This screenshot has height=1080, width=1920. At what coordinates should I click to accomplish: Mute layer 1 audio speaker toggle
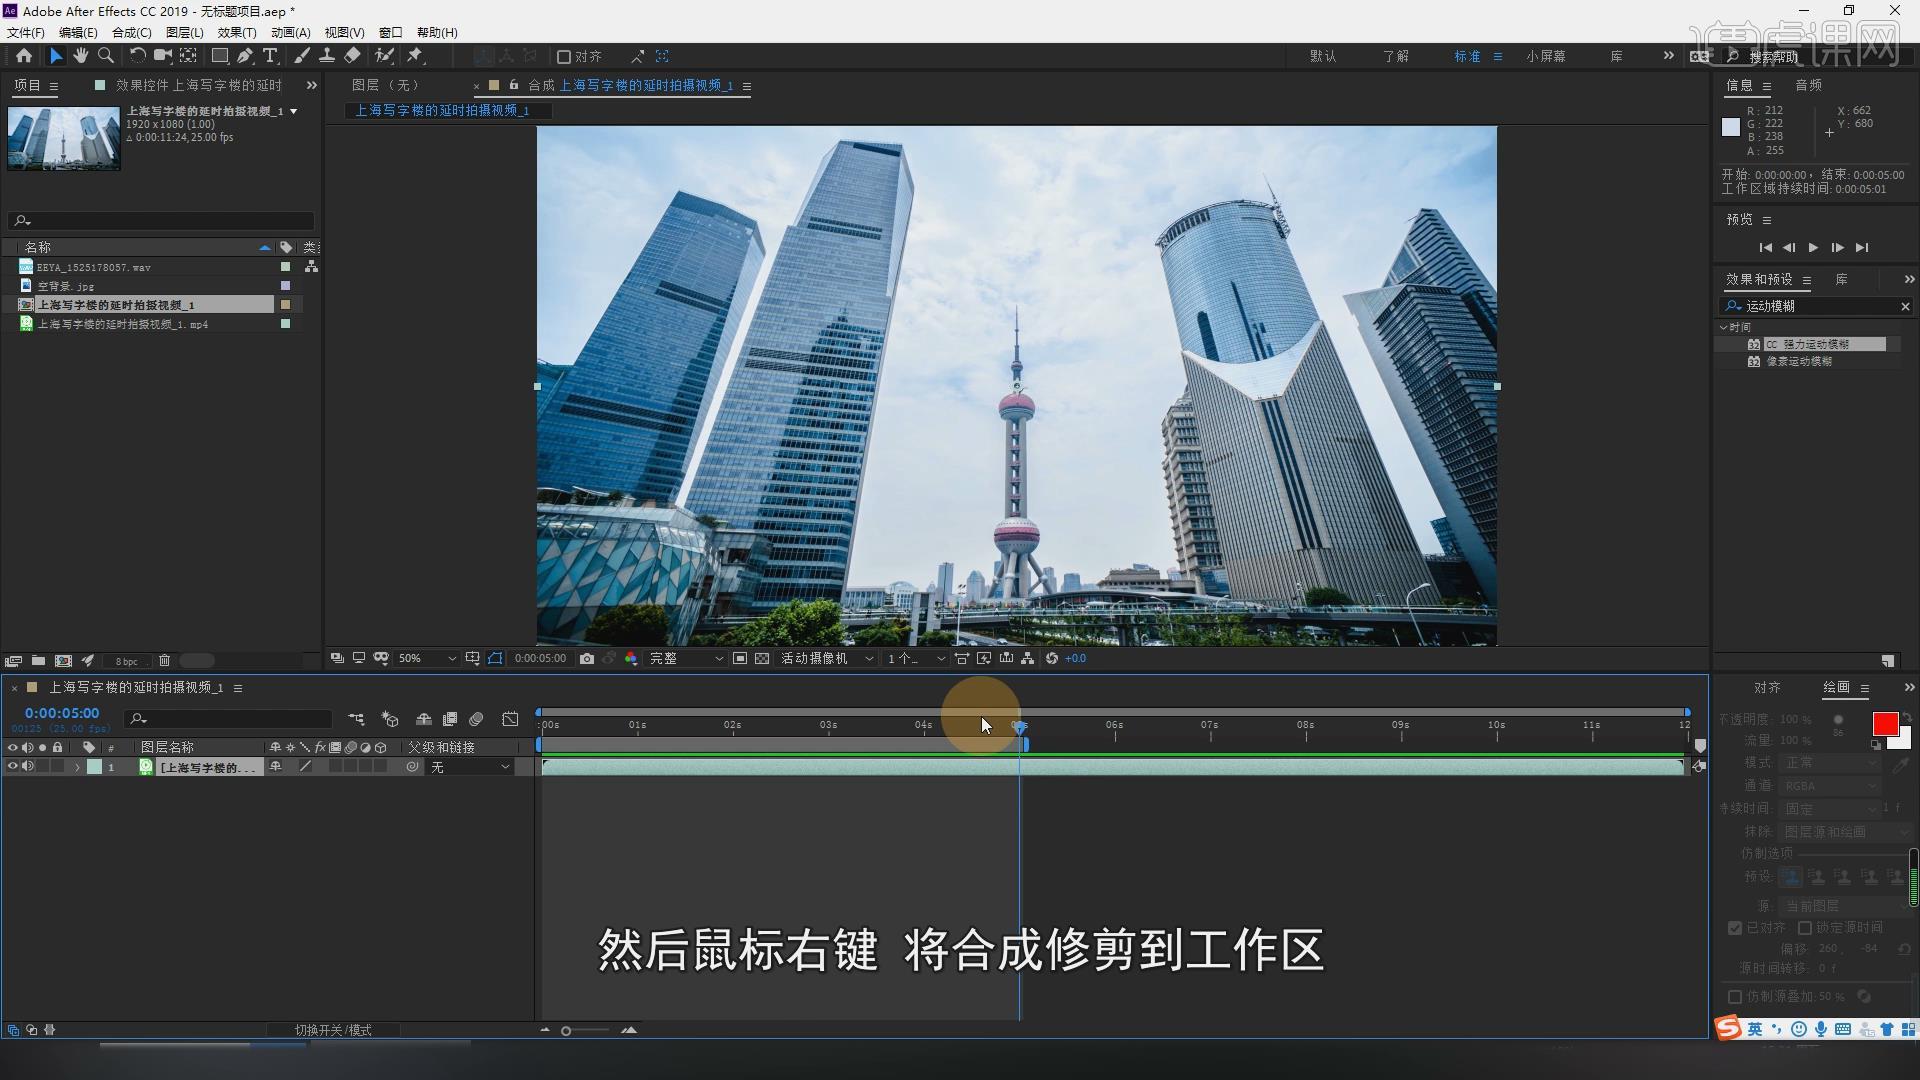tap(28, 767)
